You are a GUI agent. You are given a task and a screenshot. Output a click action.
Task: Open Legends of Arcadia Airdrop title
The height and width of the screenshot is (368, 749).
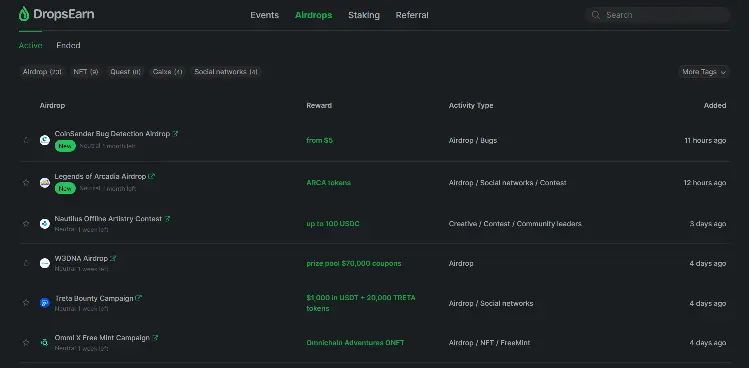coord(100,176)
